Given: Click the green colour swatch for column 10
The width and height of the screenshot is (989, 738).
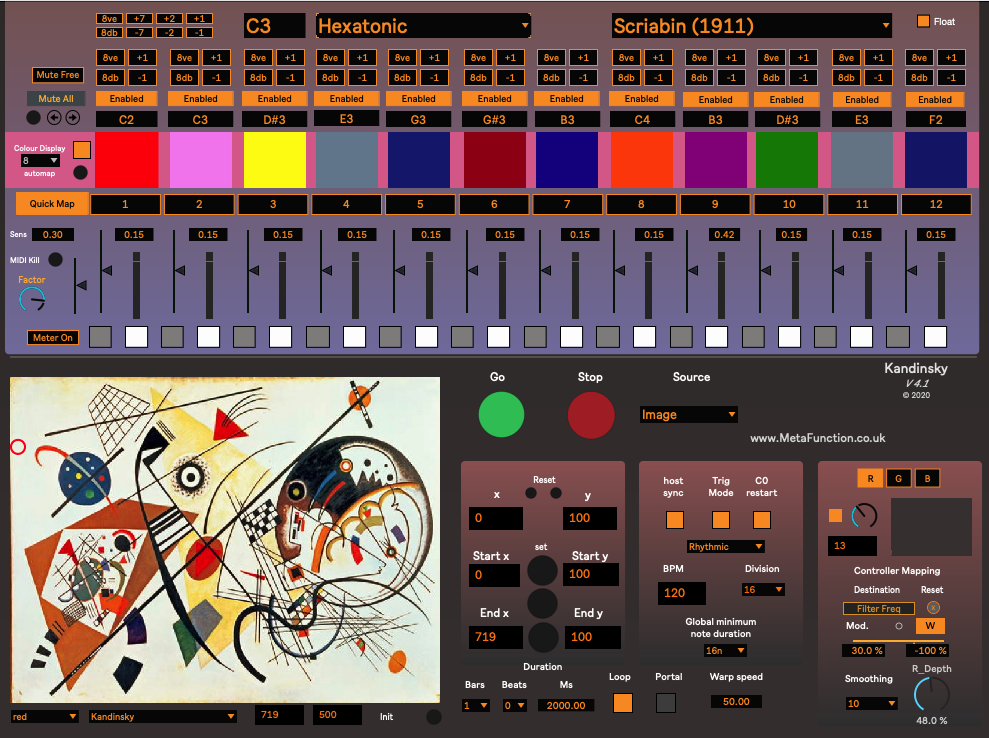Looking at the screenshot, I should [787, 160].
